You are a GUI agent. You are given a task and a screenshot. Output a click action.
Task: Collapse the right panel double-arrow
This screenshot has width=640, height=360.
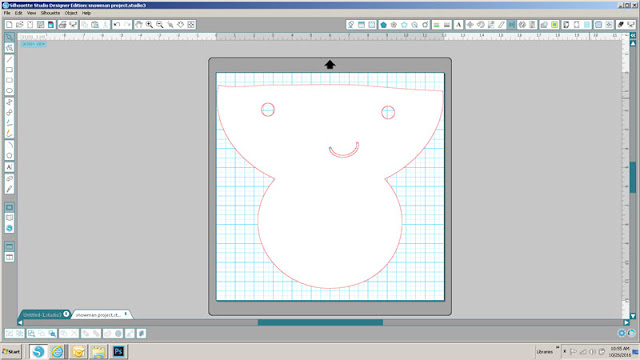click(x=633, y=36)
